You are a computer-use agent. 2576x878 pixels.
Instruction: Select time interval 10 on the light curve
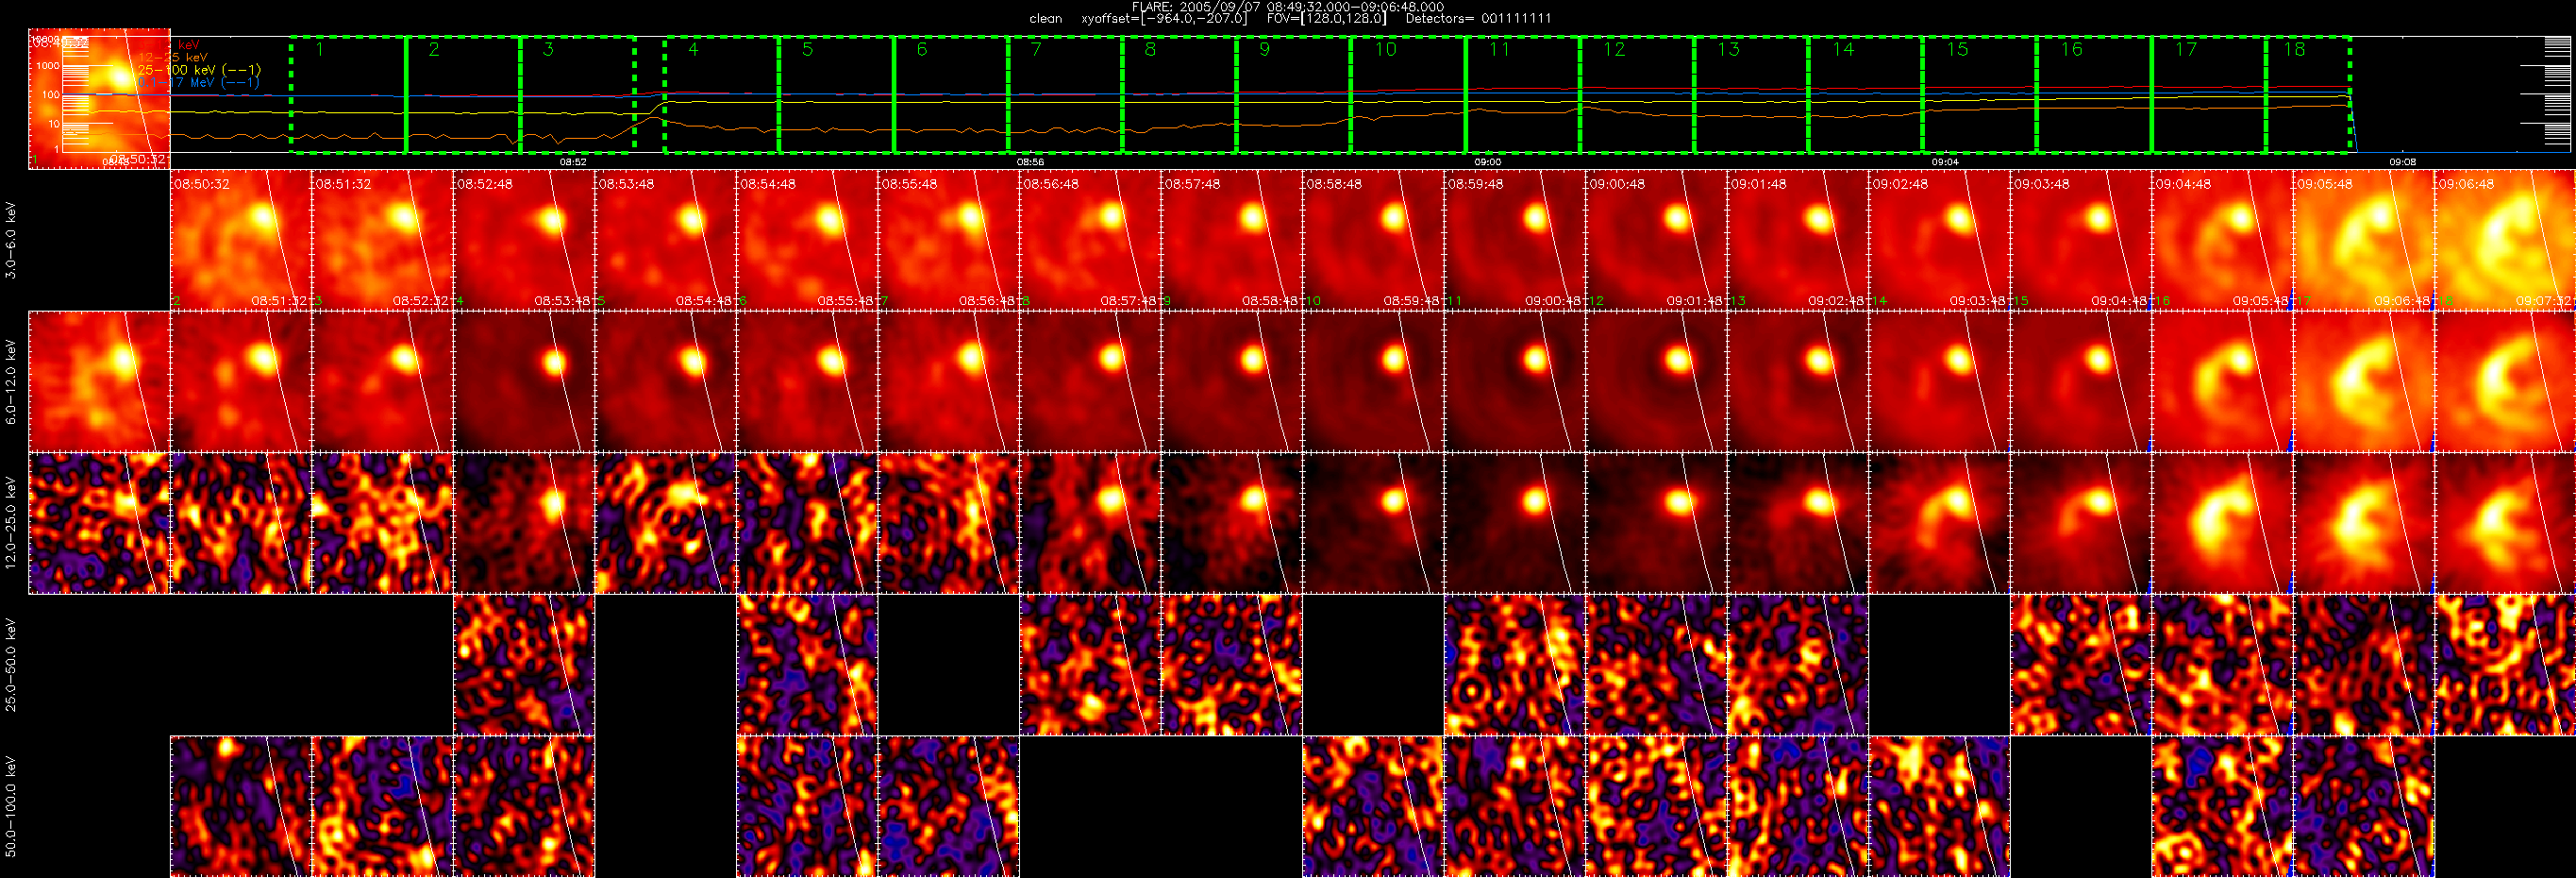[1408, 95]
